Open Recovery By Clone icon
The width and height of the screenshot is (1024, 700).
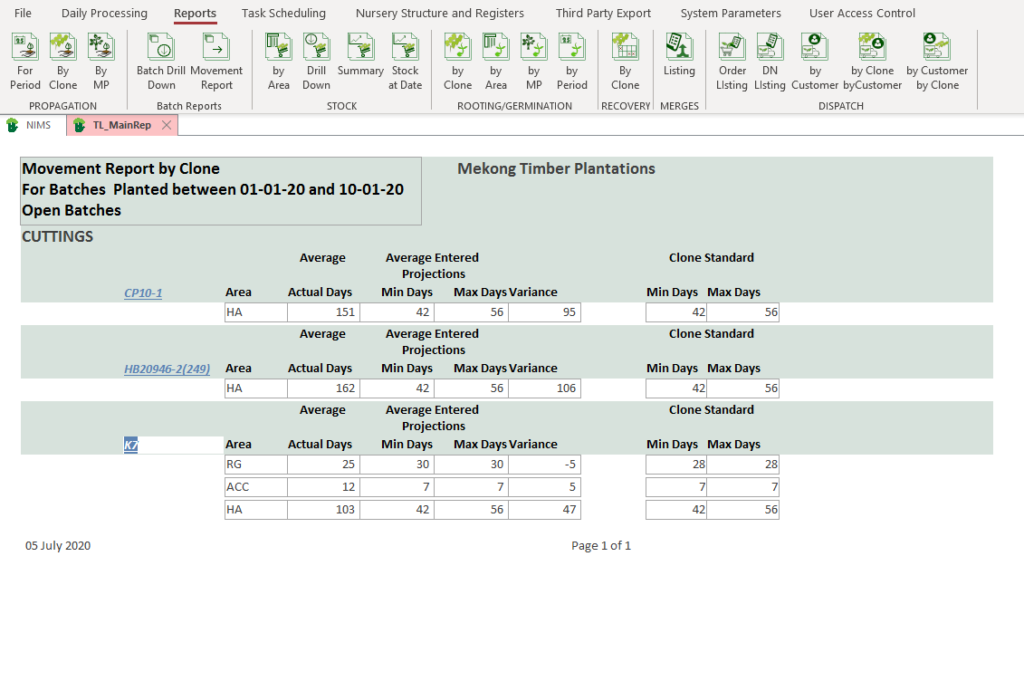625,48
